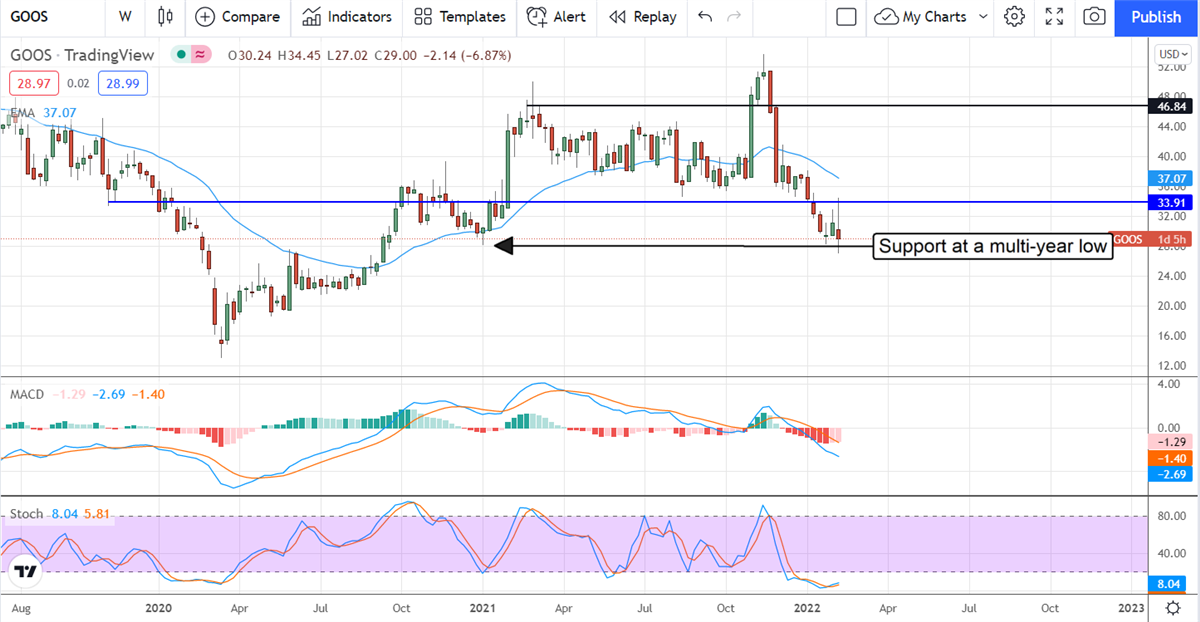Click the red 28.97 sell price button
1200x622 pixels.
pos(31,83)
